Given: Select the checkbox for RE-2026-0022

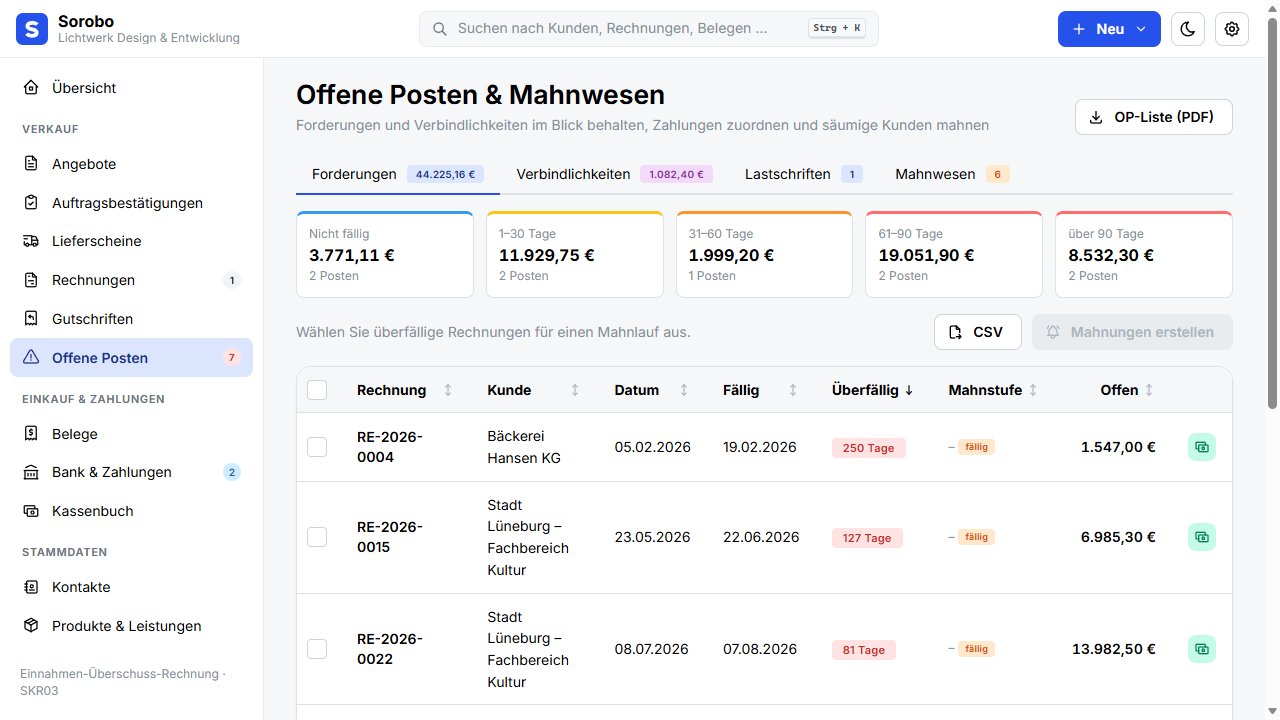Looking at the screenshot, I should [x=317, y=649].
